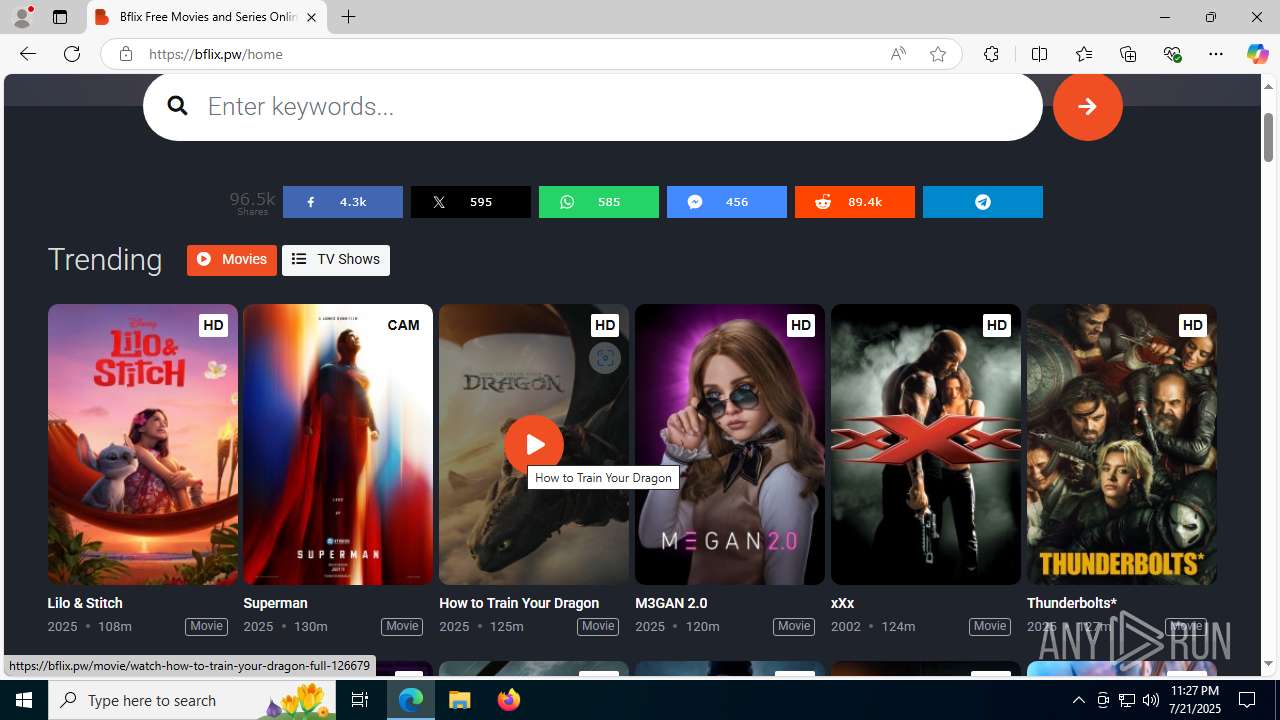Show hidden system tray icons
The width and height of the screenshot is (1280, 720).
click(x=1078, y=700)
